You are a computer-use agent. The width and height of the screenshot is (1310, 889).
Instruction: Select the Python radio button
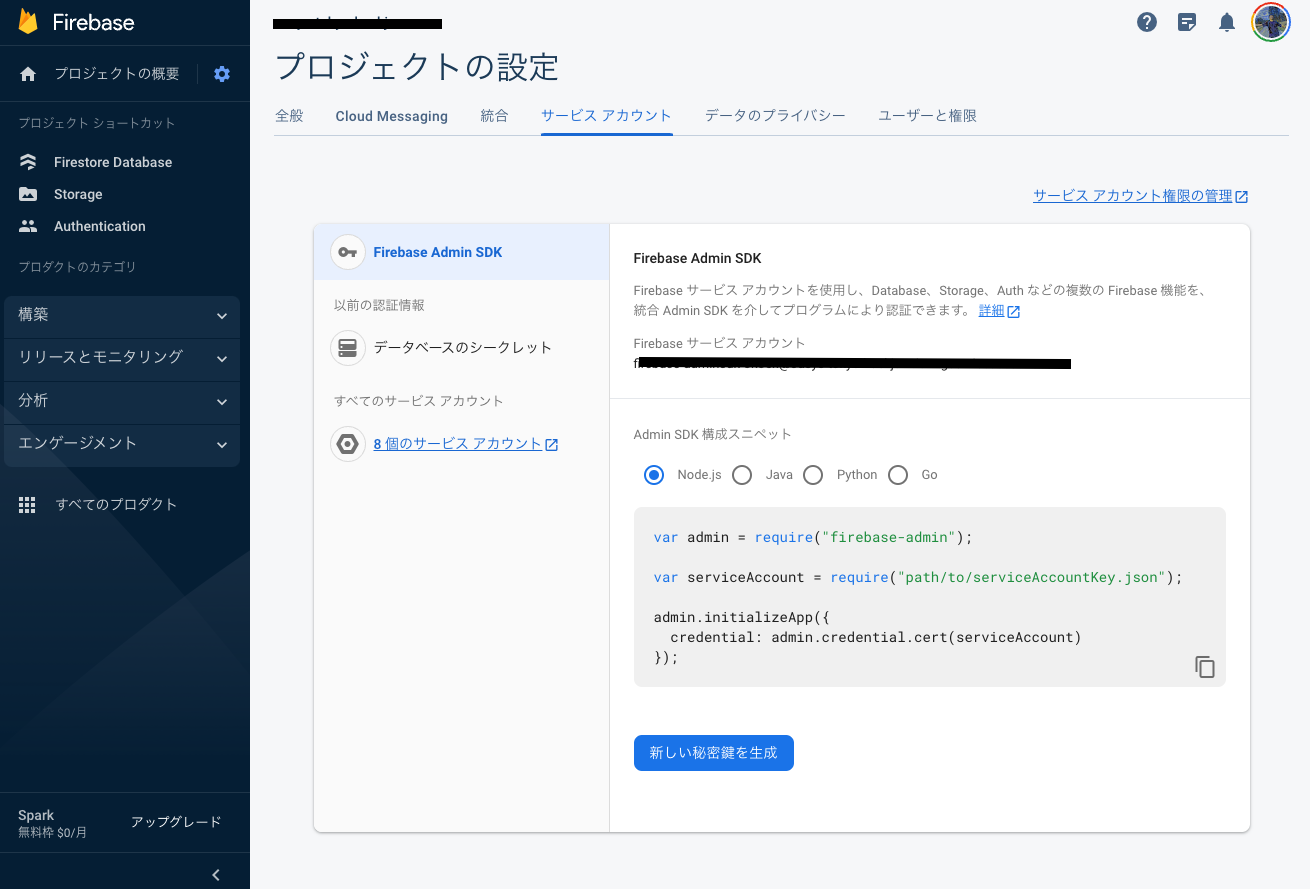[813, 475]
